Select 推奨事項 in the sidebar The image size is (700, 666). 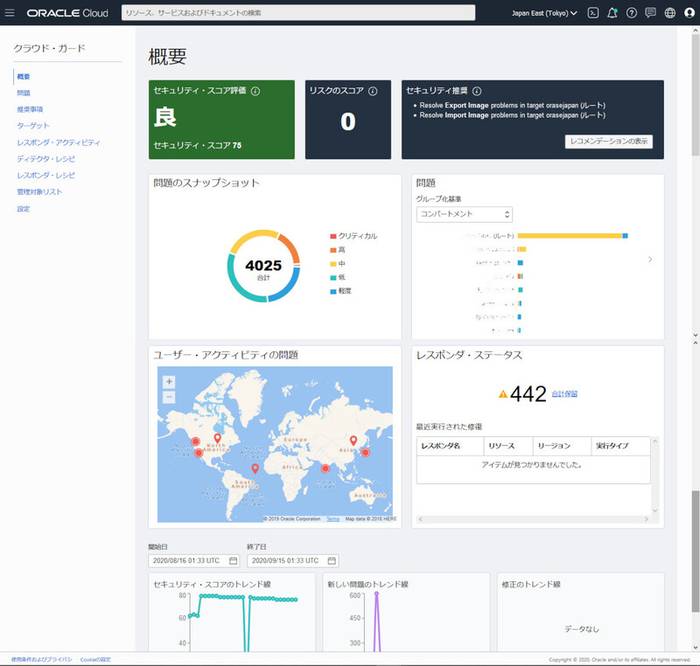(30, 109)
